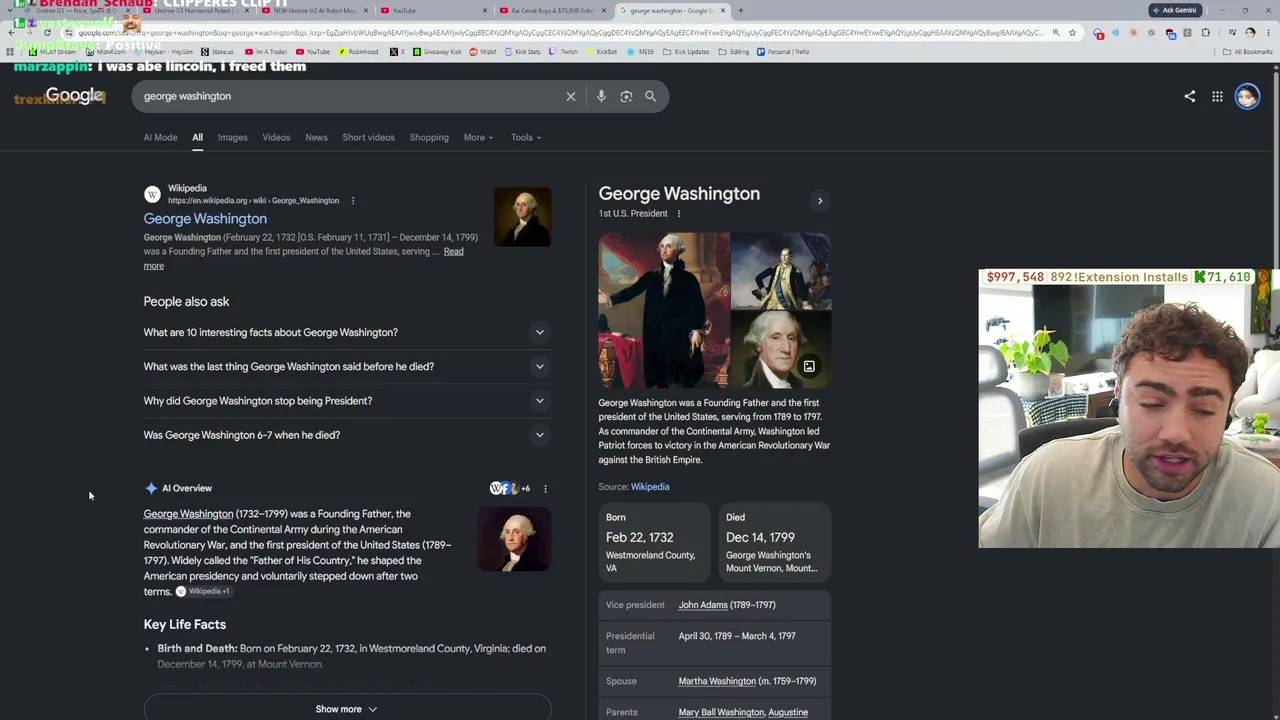Screen dimensions: 1280x720
Task: Click the zoom magnifier icon in the address bar
Action: click(x=1056, y=32)
